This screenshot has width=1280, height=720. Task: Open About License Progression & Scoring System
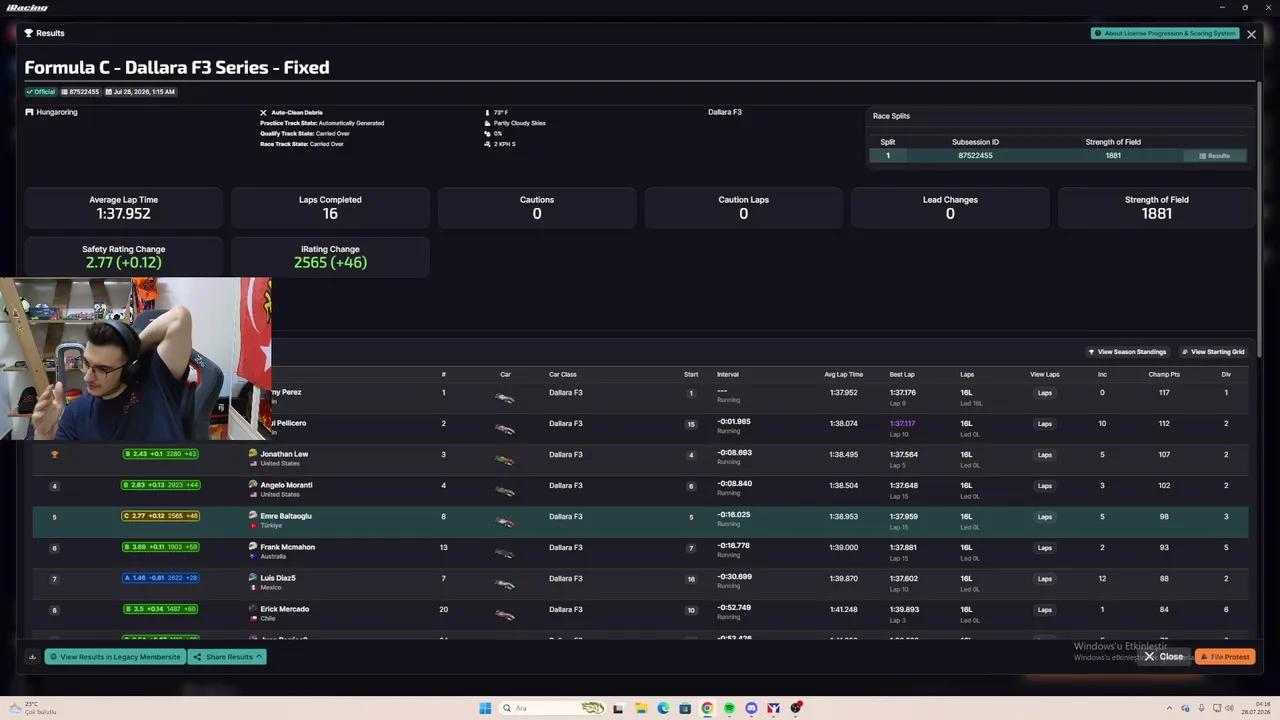click(x=1165, y=33)
